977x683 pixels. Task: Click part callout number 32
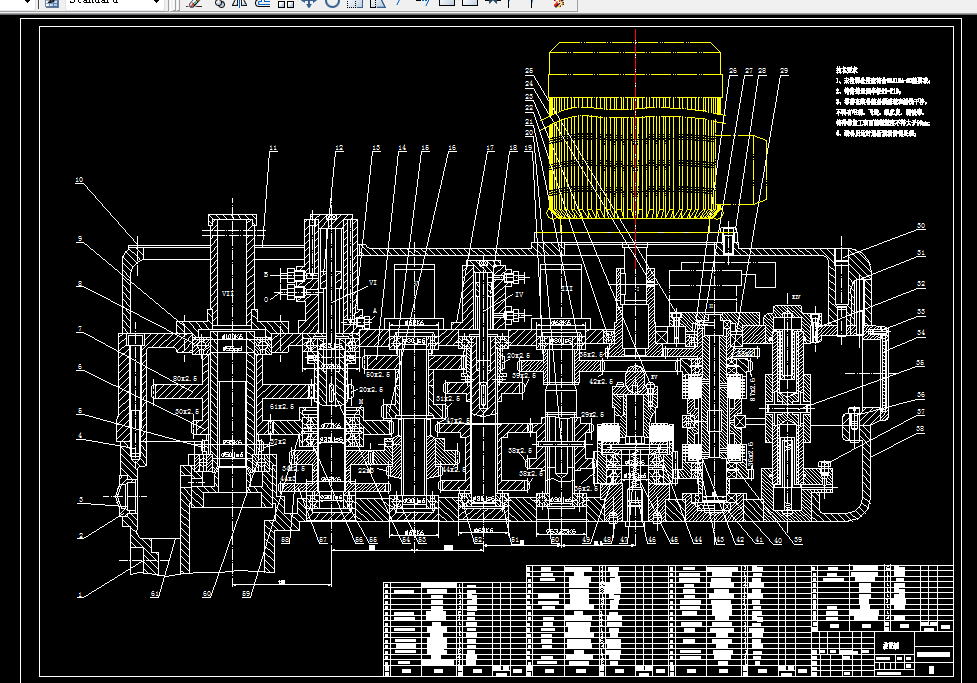point(921,284)
